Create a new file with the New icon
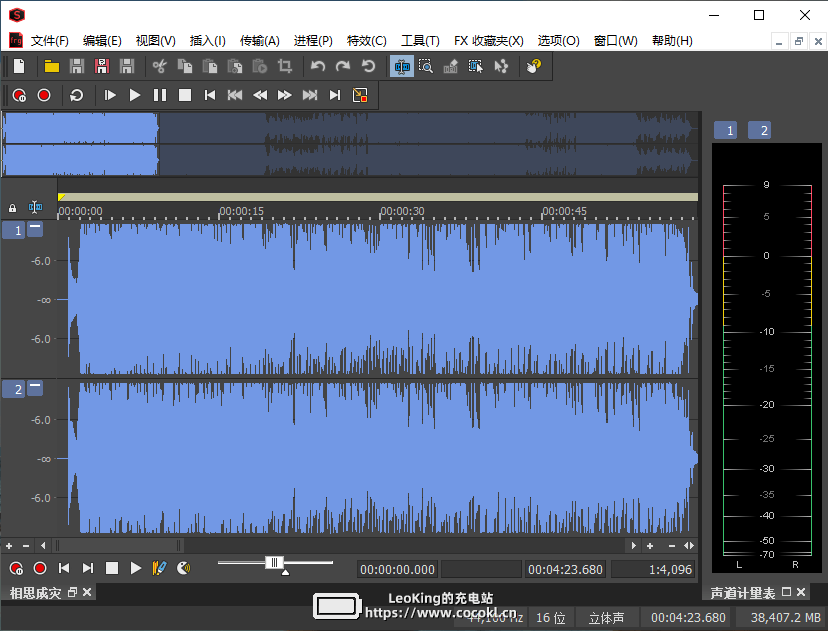 (x=19, y=66)
